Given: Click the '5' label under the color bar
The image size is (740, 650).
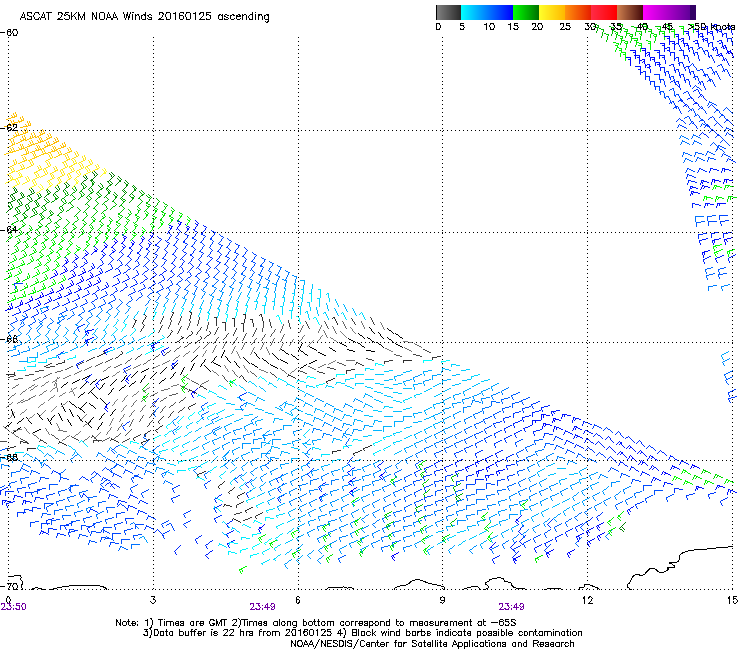Looking at the screenshot, I should (x=462, y=27).
